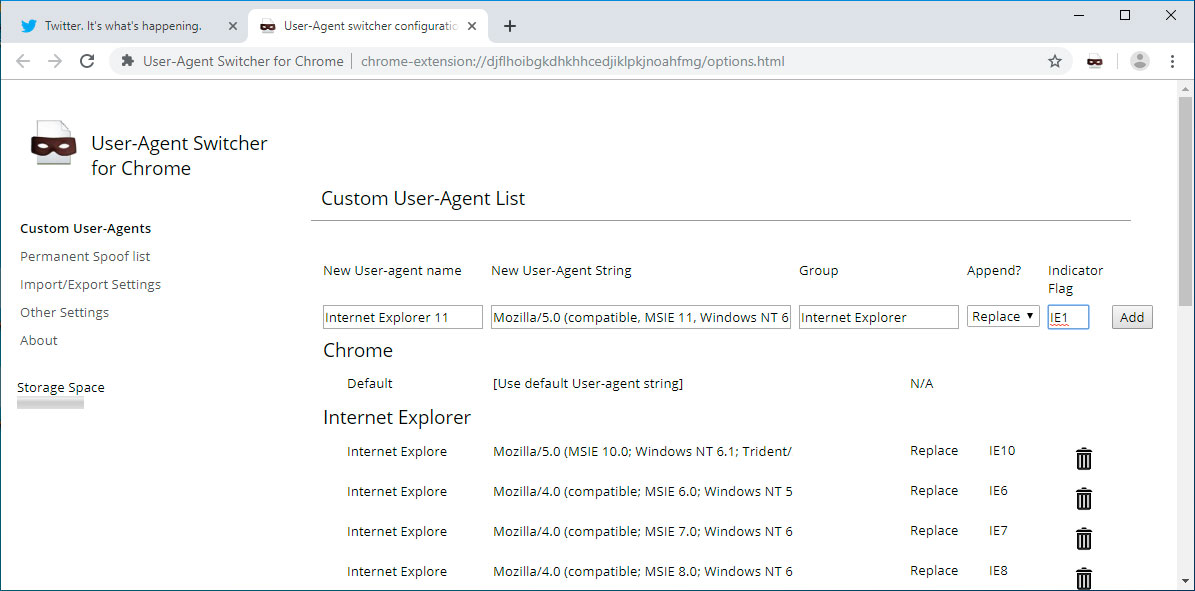This screenshot has height=591, width=1195.
Task: Select the MSIE 10.0 user-agent string
Action: [x=642, y=451]
